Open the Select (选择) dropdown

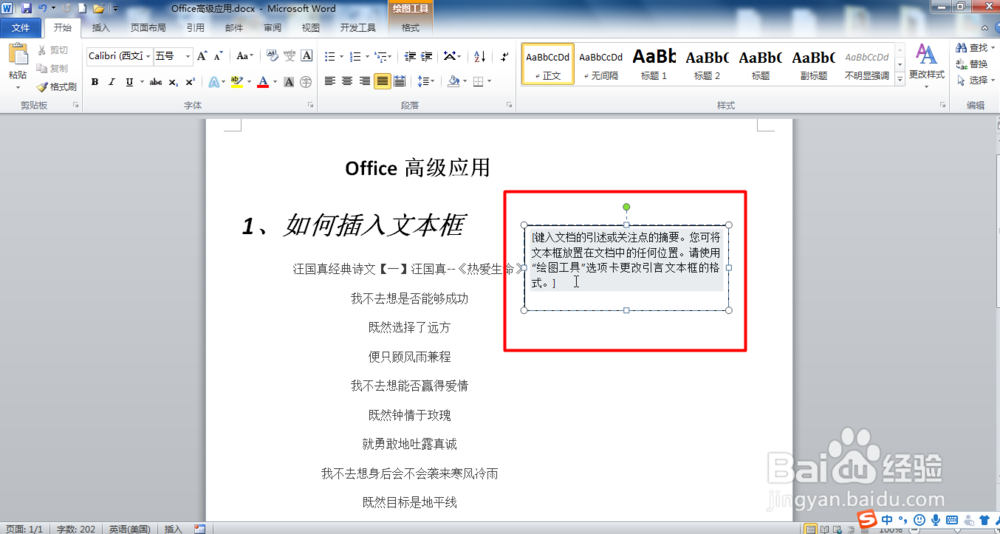tap(975, 80)
